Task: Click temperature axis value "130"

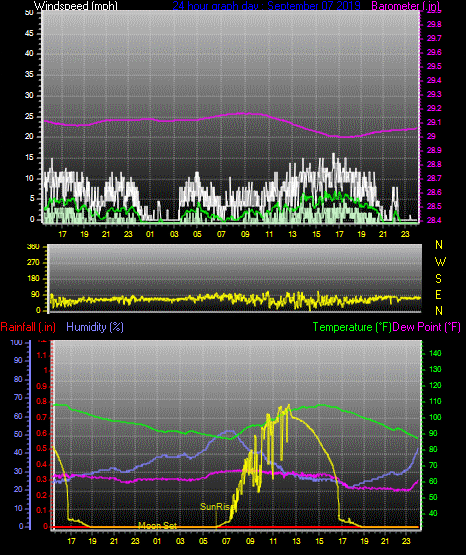Action: pos(435,370)
